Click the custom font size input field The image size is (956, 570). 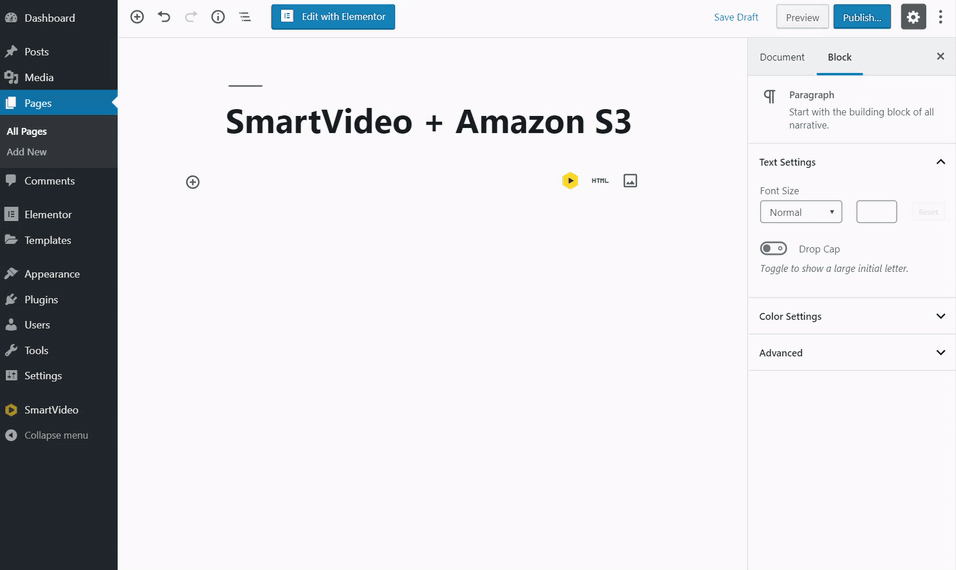point(876,212)
